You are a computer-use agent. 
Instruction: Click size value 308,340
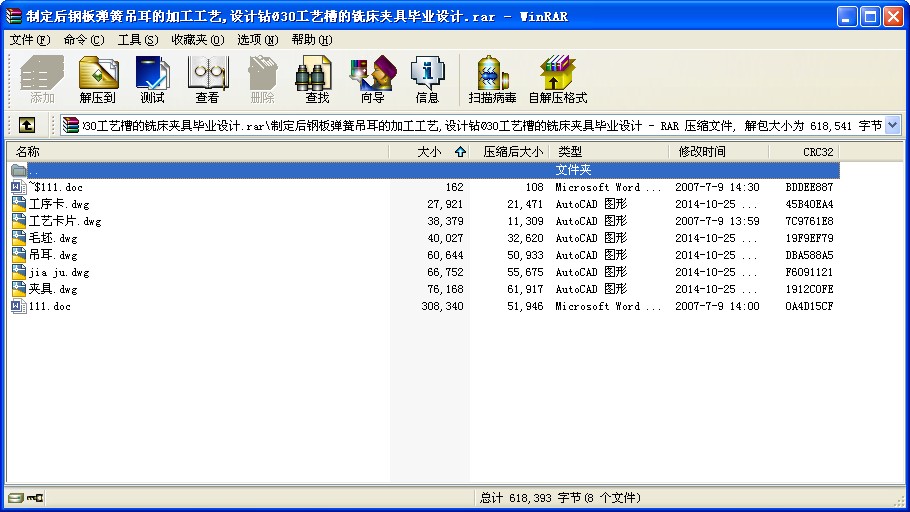pos(442,306)
